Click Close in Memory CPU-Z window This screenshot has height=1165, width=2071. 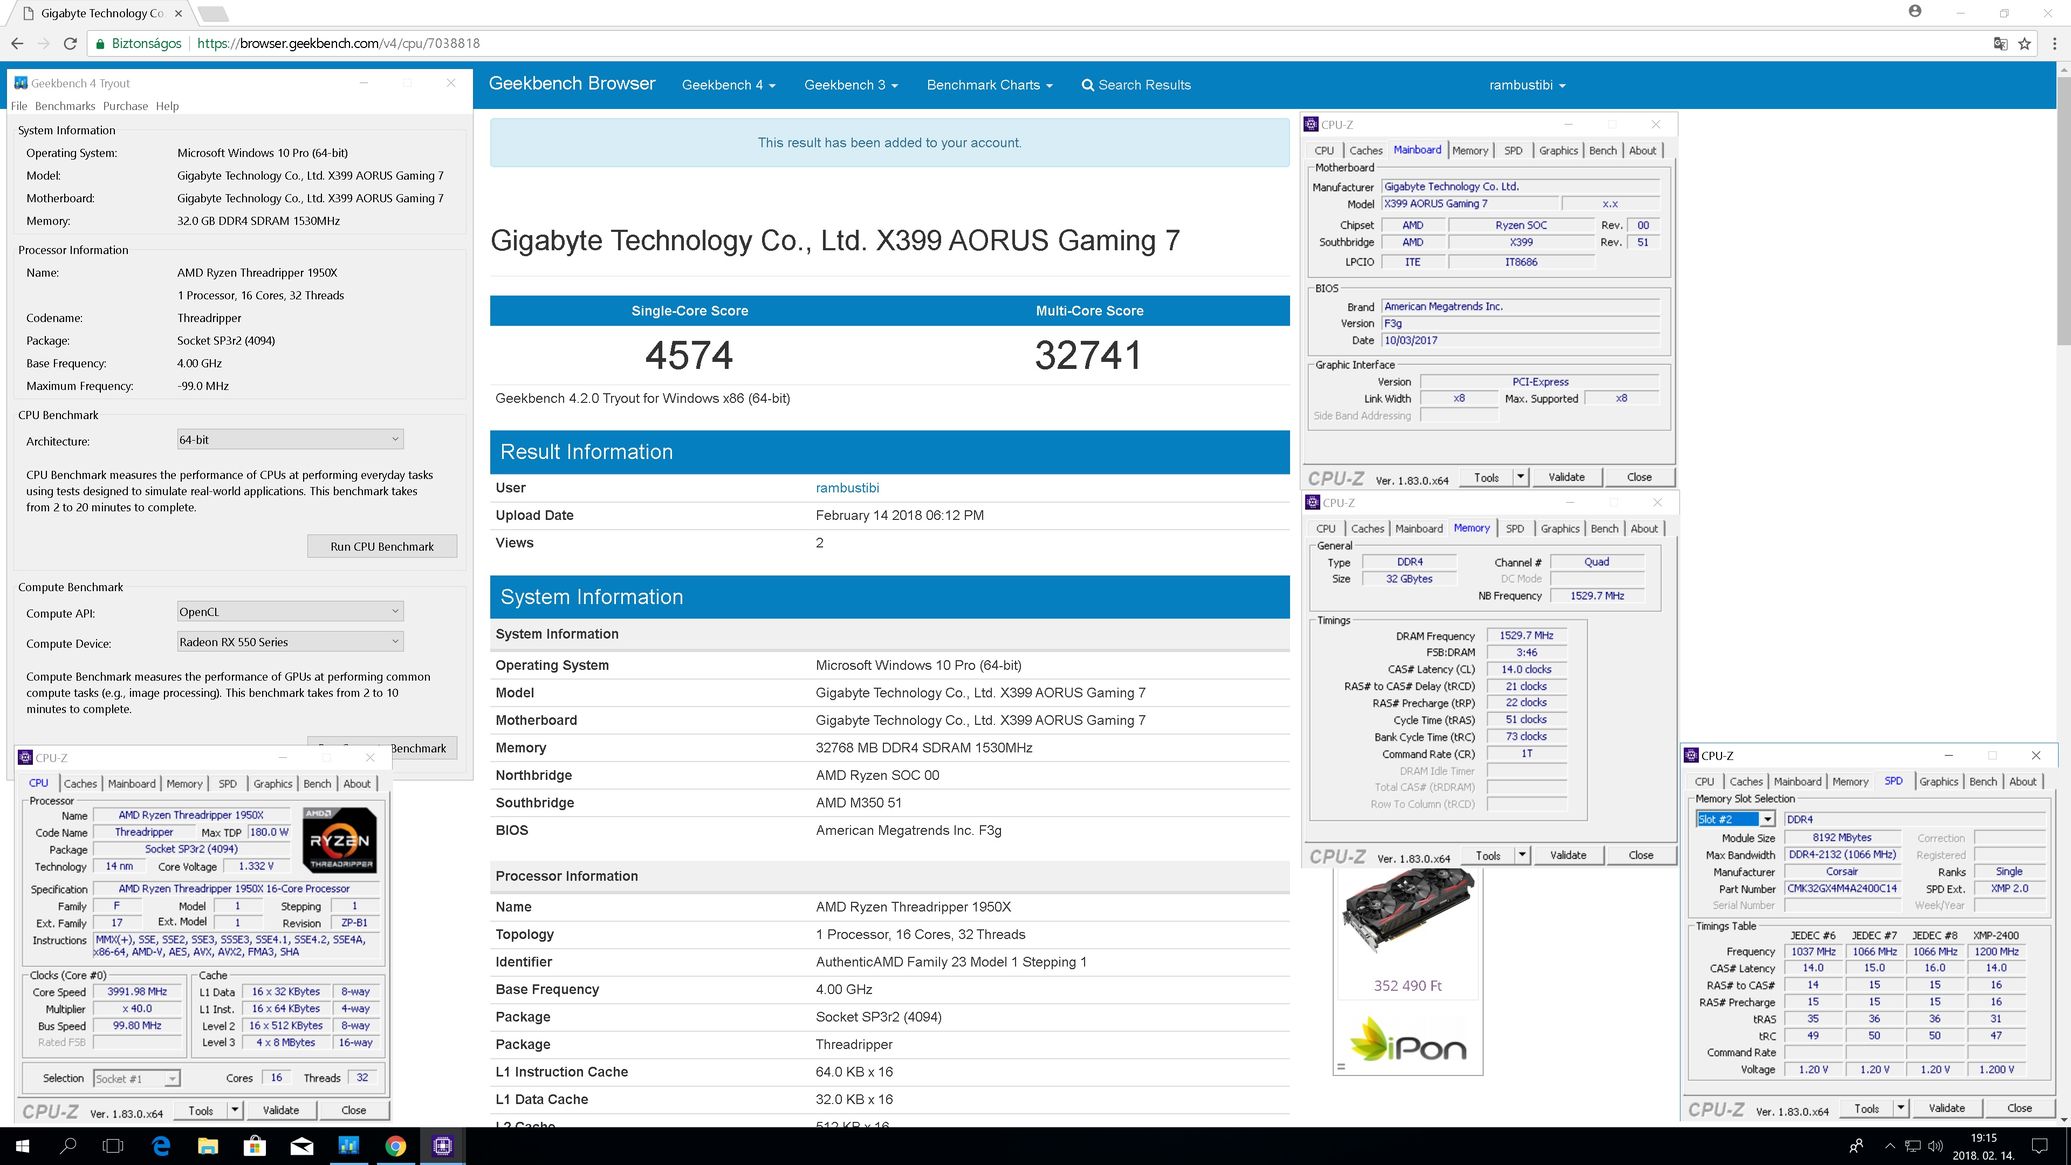[1641, 855]
